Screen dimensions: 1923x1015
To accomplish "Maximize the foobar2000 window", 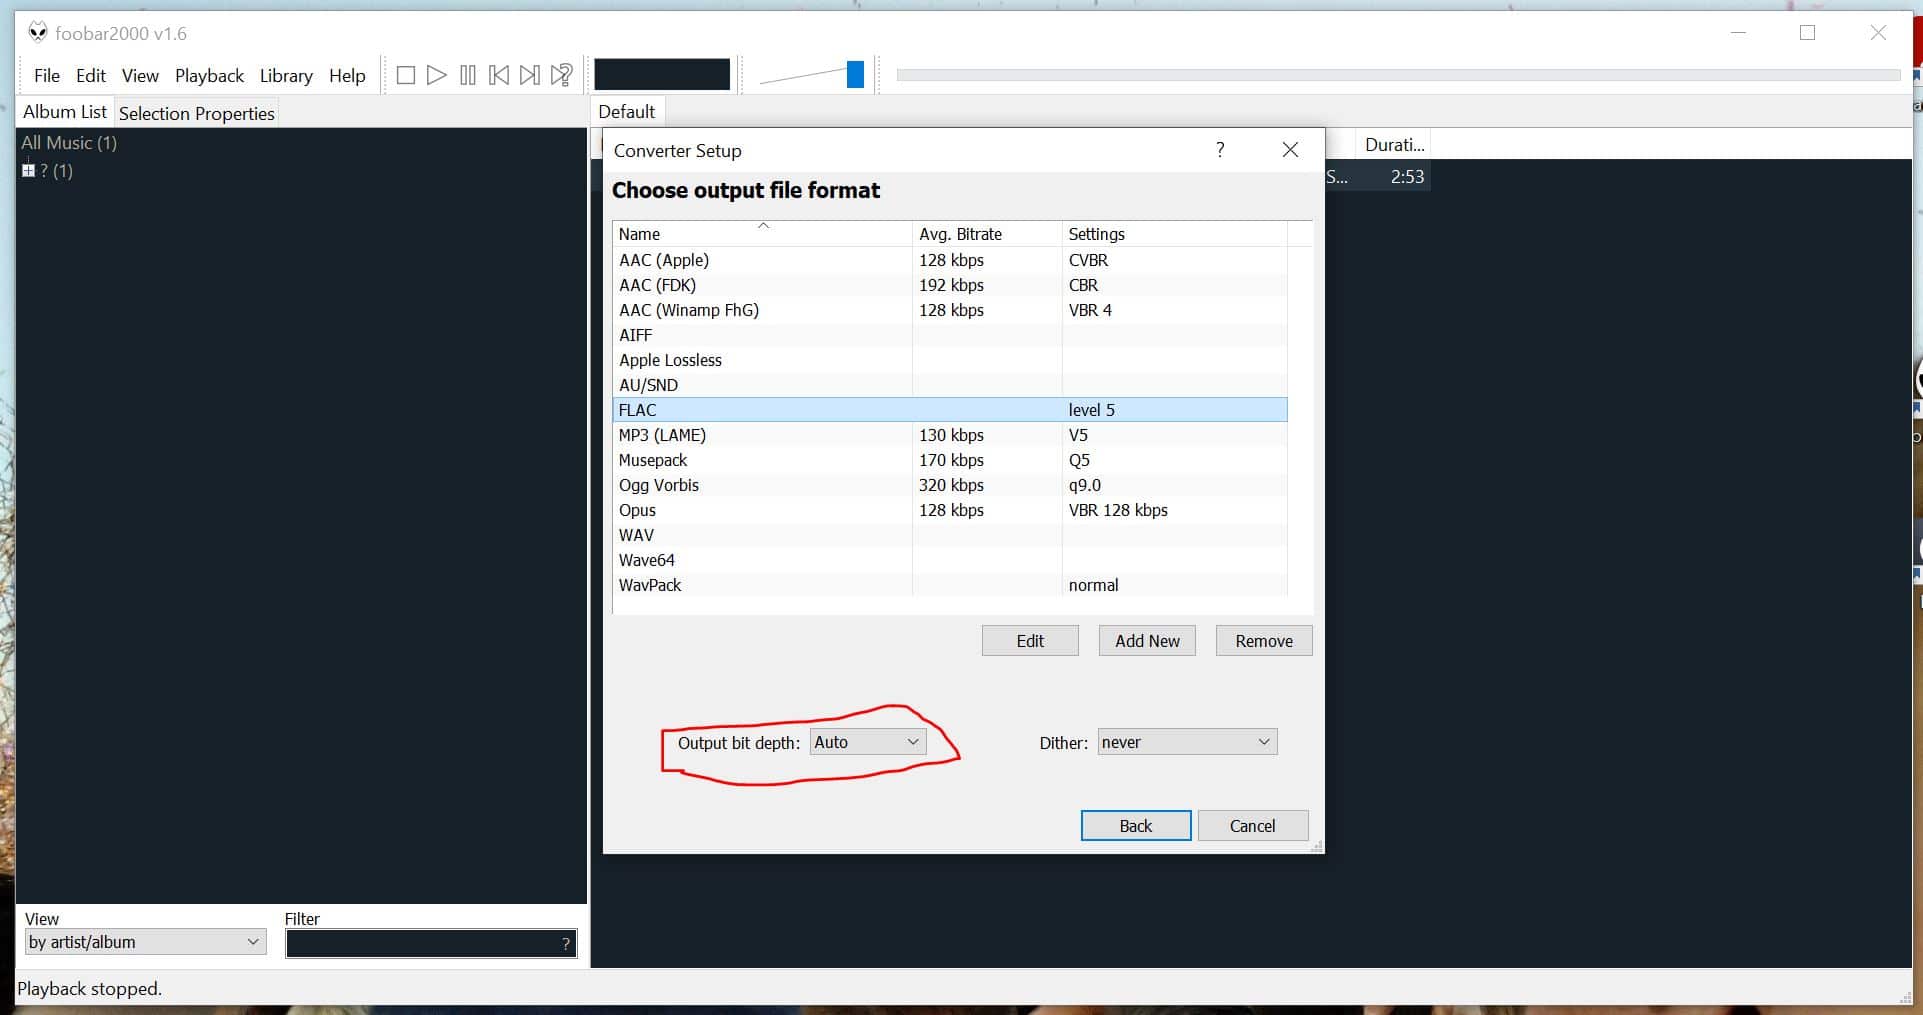I will 1807,33.
